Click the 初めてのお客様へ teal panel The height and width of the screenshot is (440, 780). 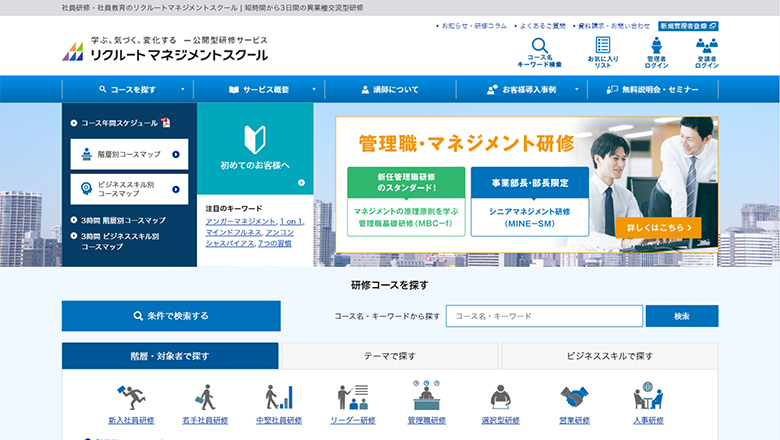255,149
